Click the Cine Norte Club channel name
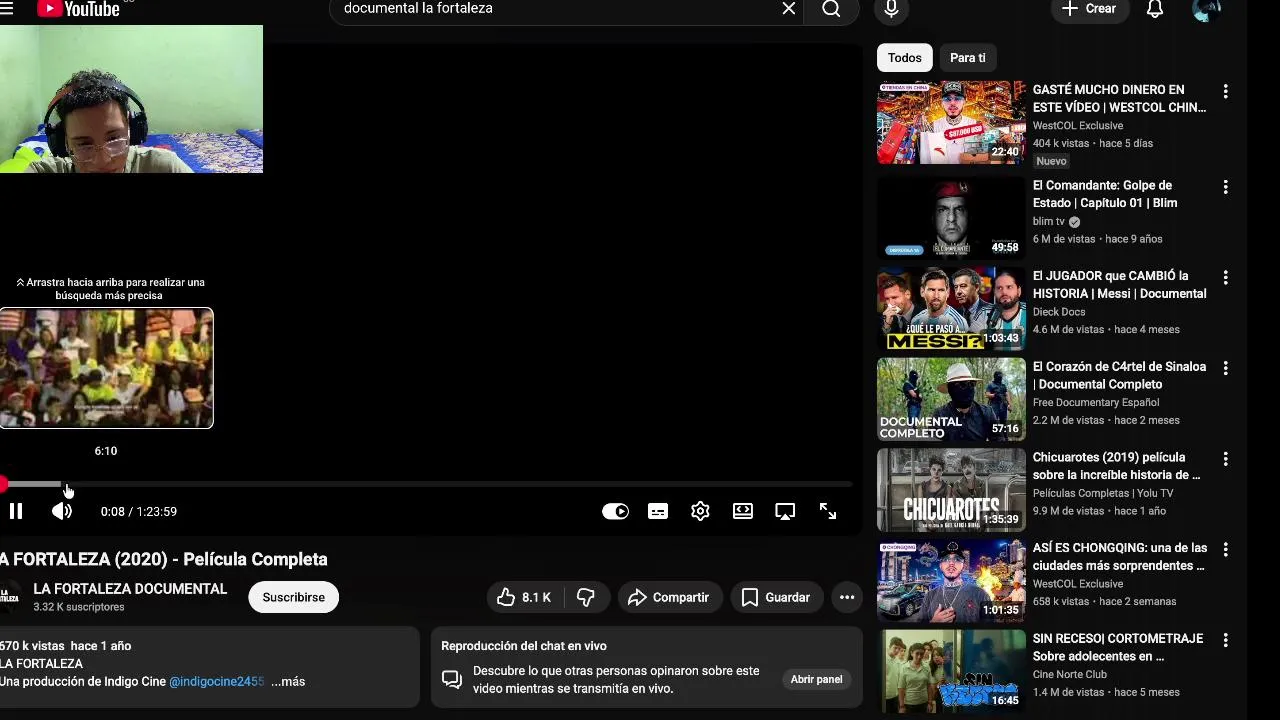1280x720 pixels. coord(1070,674)
